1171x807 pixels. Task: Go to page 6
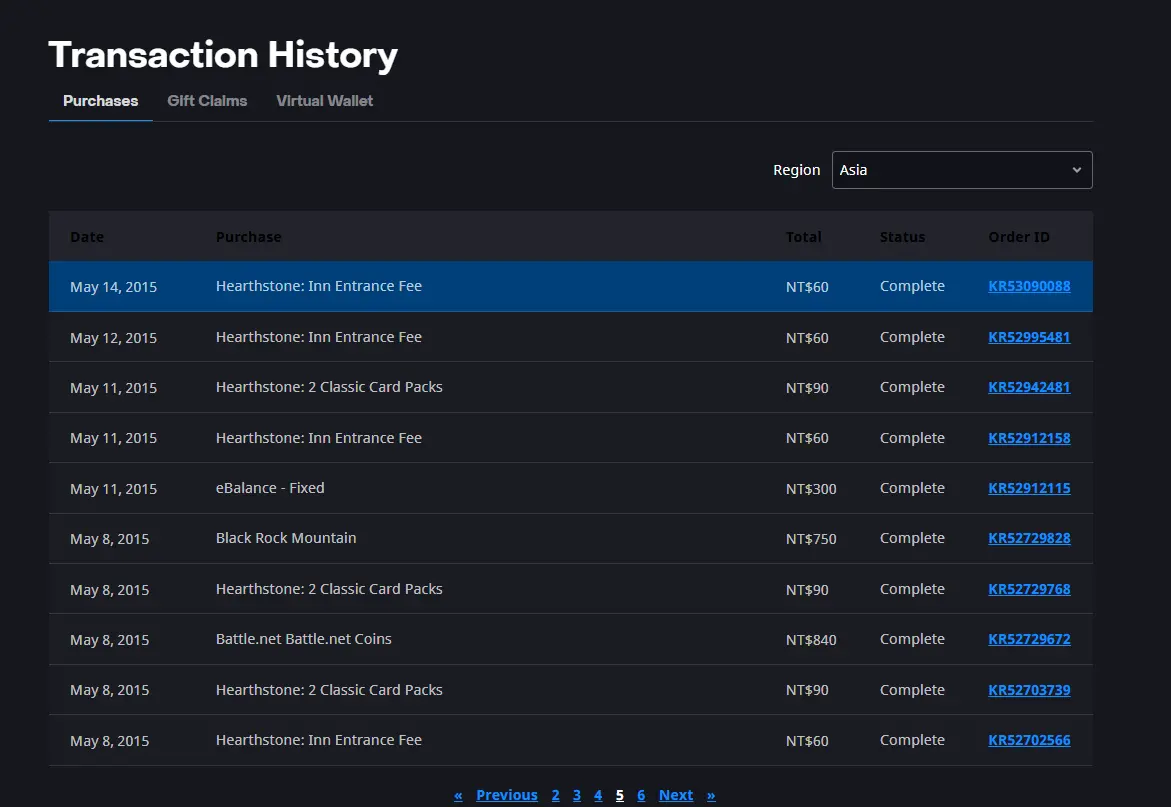(x=641, y=795)
